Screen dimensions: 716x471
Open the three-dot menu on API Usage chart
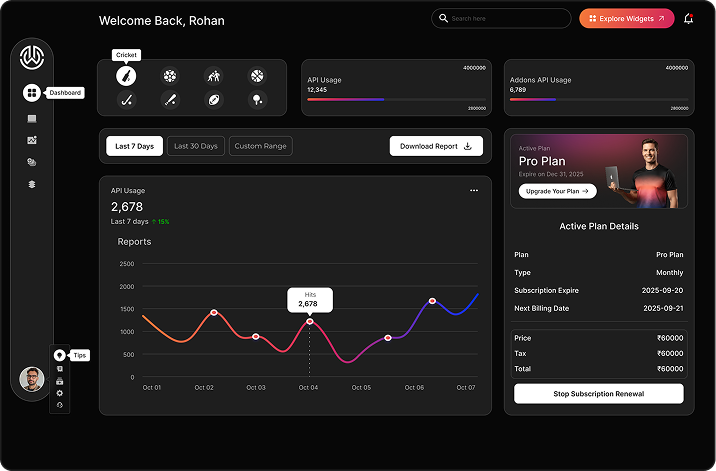pos(474,191)
